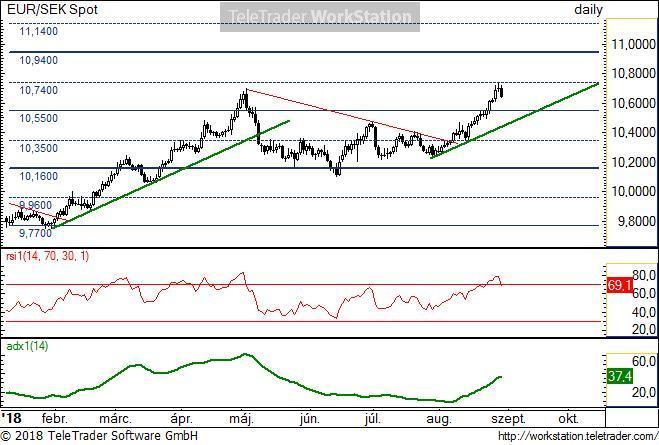Select the rsi1(14, 70, 30, 1) indicator label
659x445 pixels.
(47, 256)
